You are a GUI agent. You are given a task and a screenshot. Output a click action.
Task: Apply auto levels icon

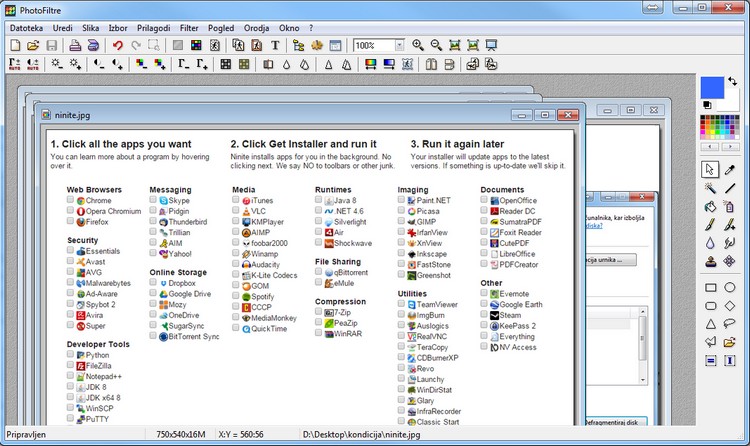tap(14, 64)
